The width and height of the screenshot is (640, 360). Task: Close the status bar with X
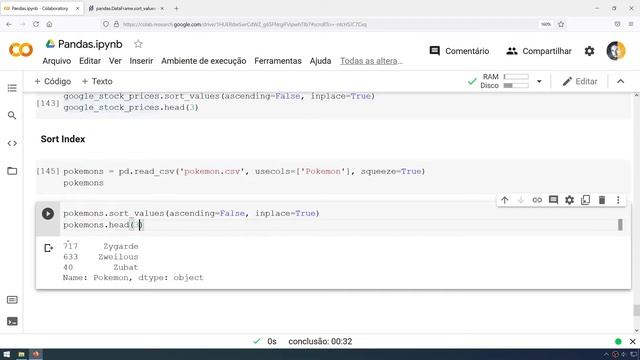point(633,341)
